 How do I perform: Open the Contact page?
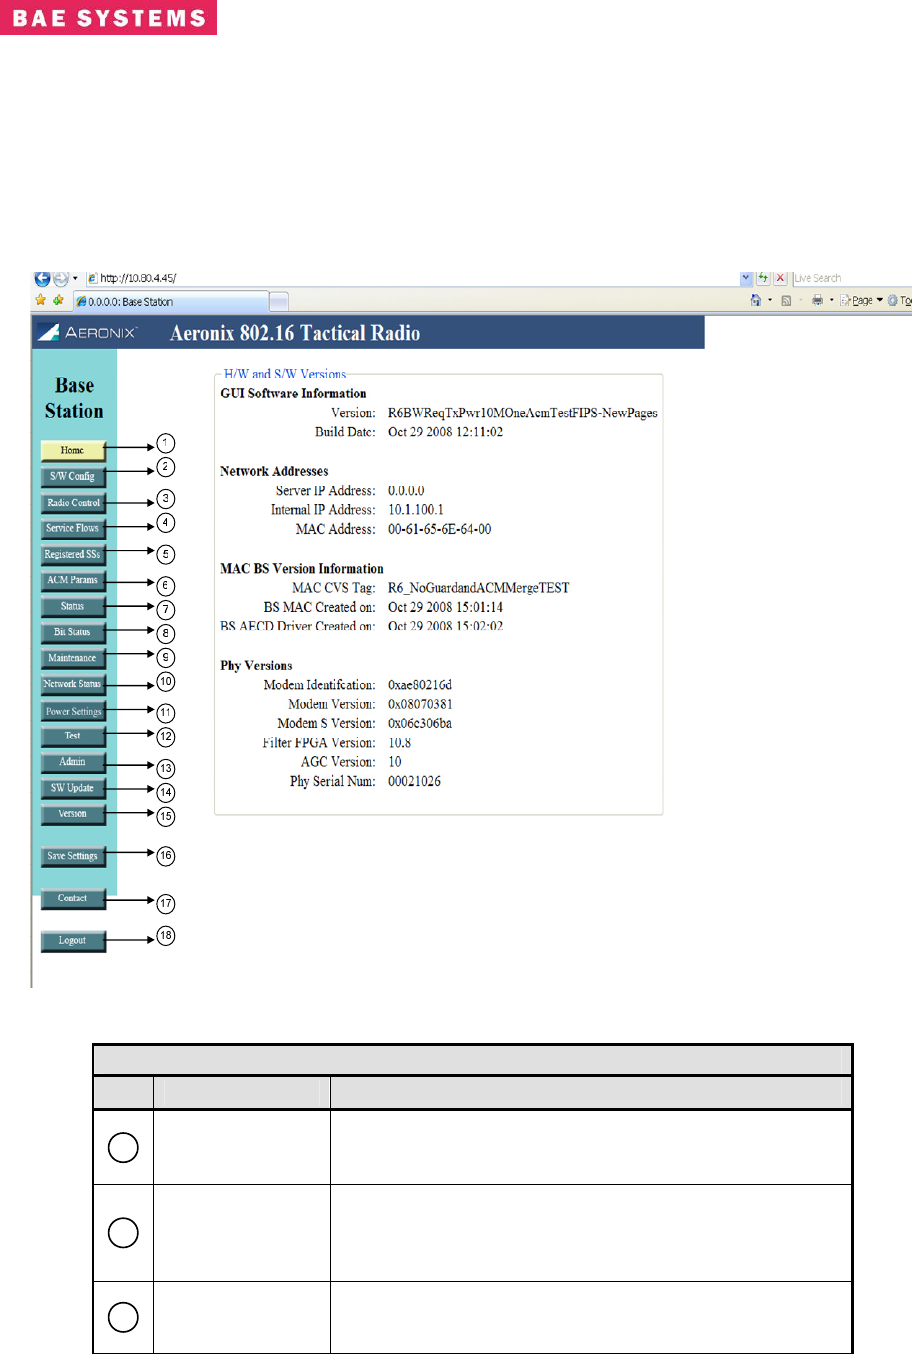tap(72, 898)
